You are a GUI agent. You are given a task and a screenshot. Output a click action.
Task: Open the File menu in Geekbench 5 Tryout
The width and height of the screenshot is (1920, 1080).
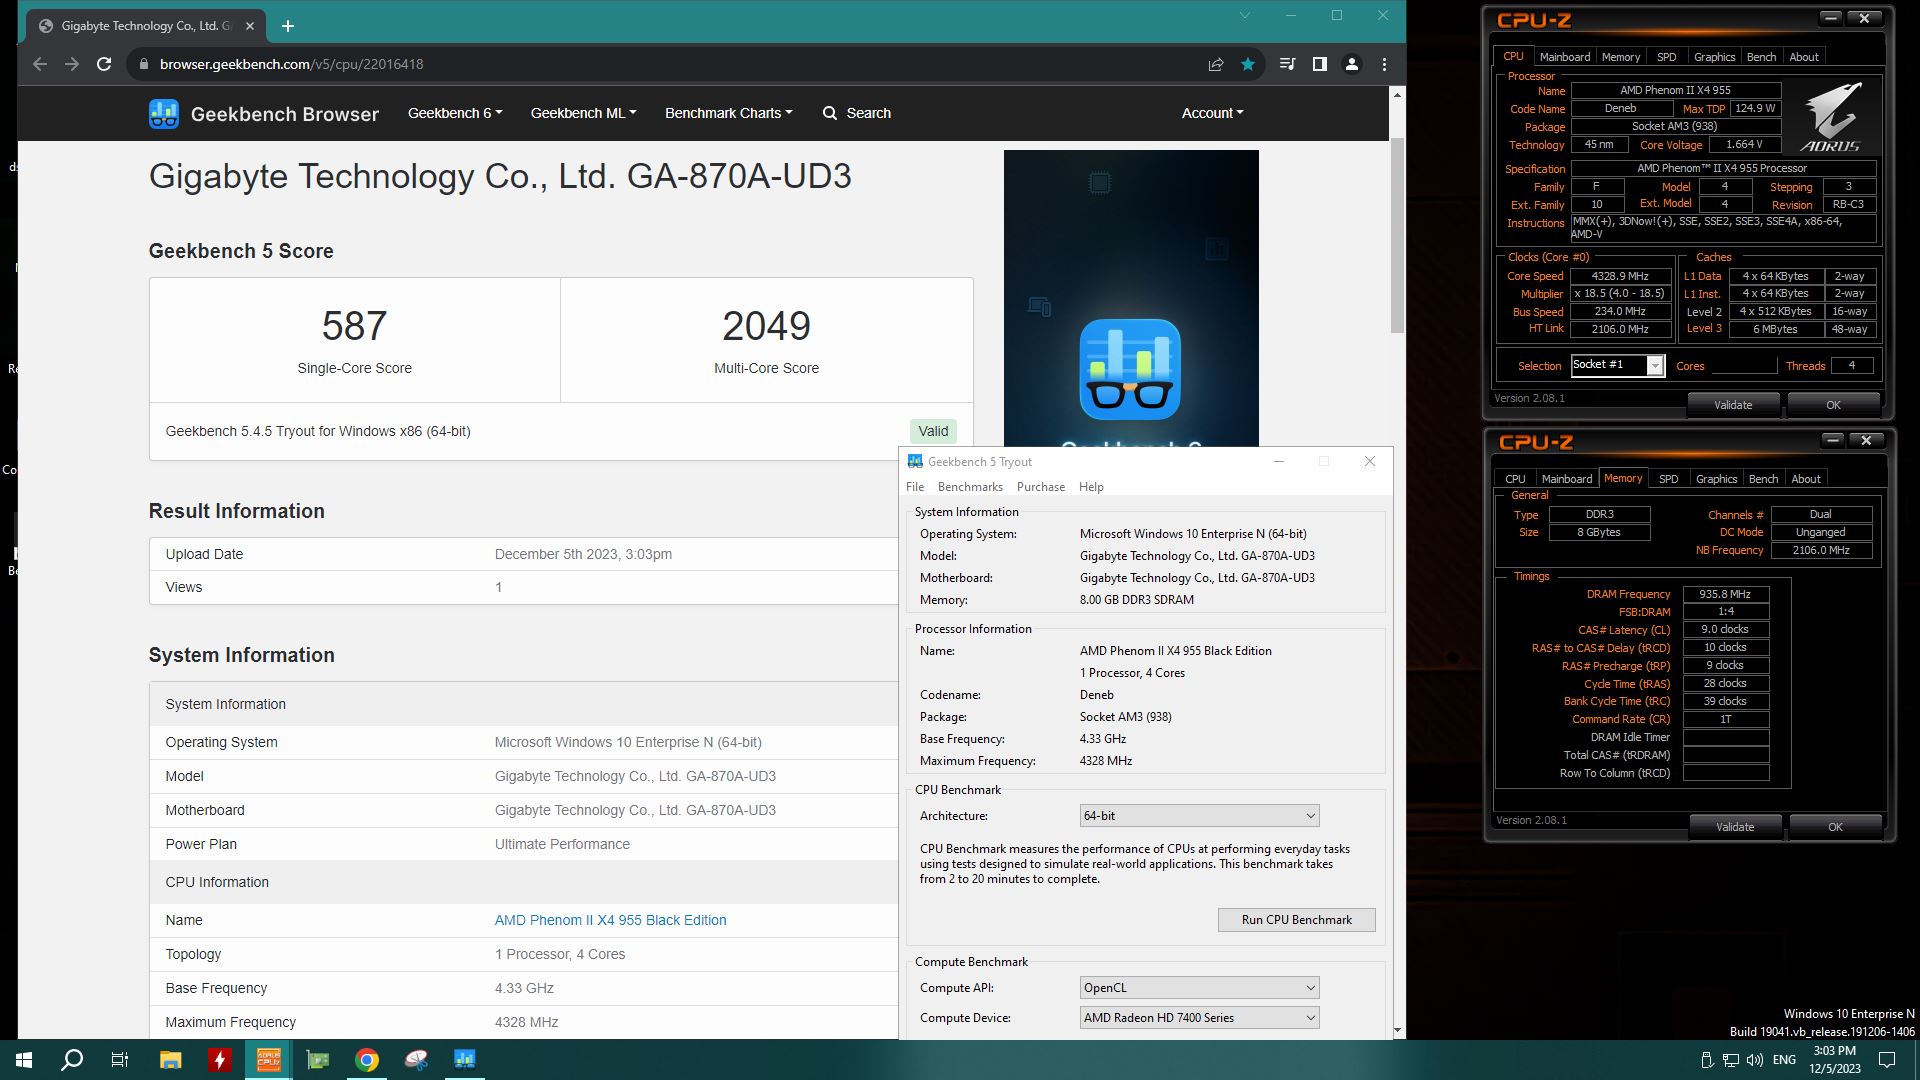coord(915,487)
